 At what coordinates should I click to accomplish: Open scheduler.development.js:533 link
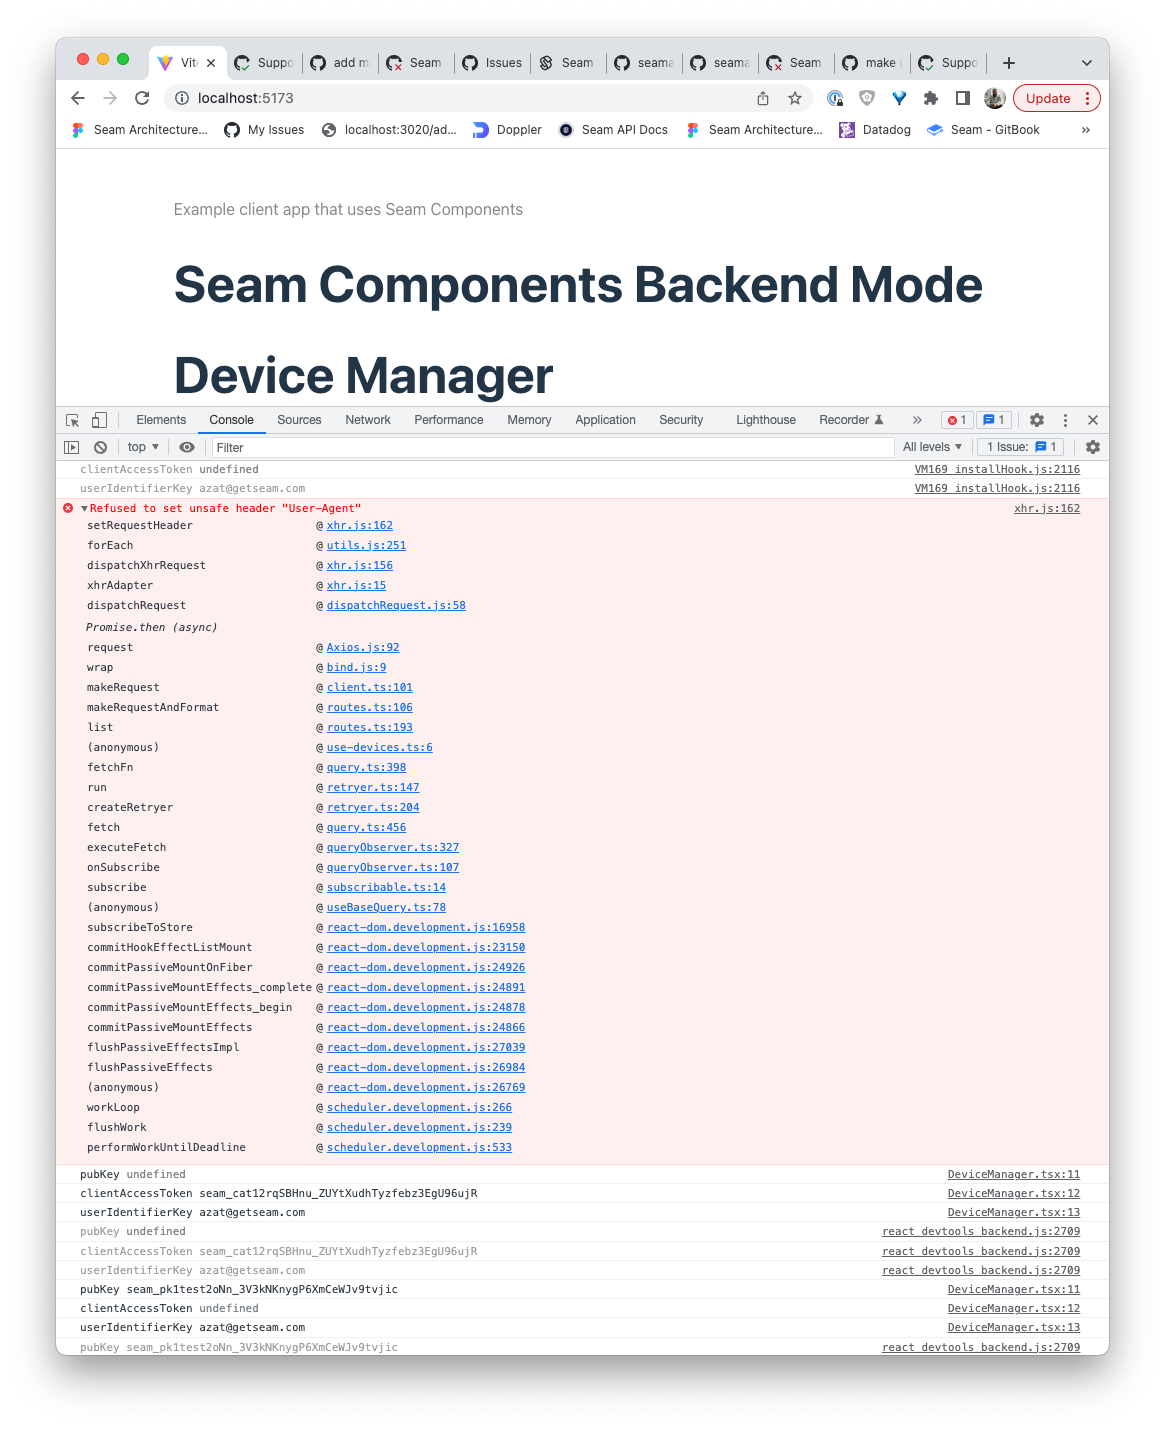(419, 1148)
